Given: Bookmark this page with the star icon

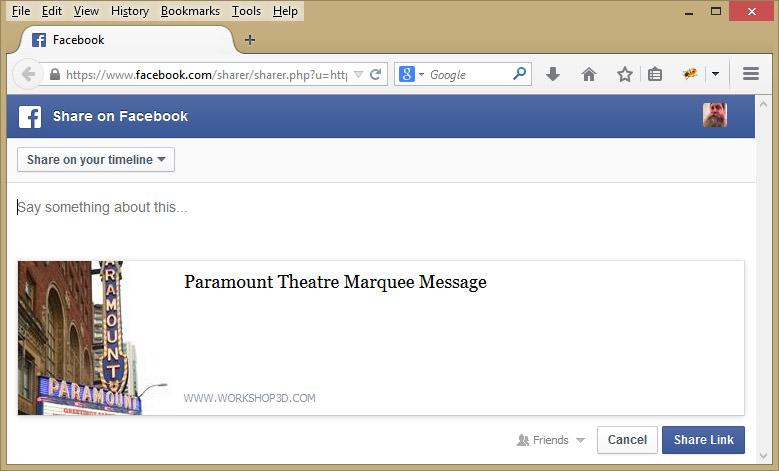Looking at the screenshot, I should pyautogui.click(x=625, y=74).
